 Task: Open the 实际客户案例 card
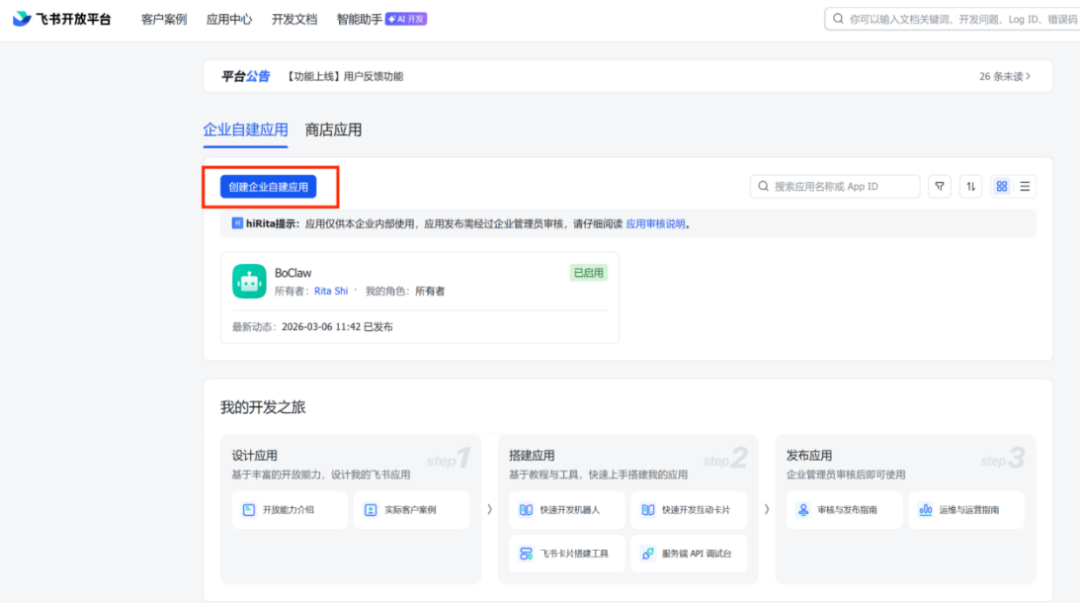coord(411,510)
